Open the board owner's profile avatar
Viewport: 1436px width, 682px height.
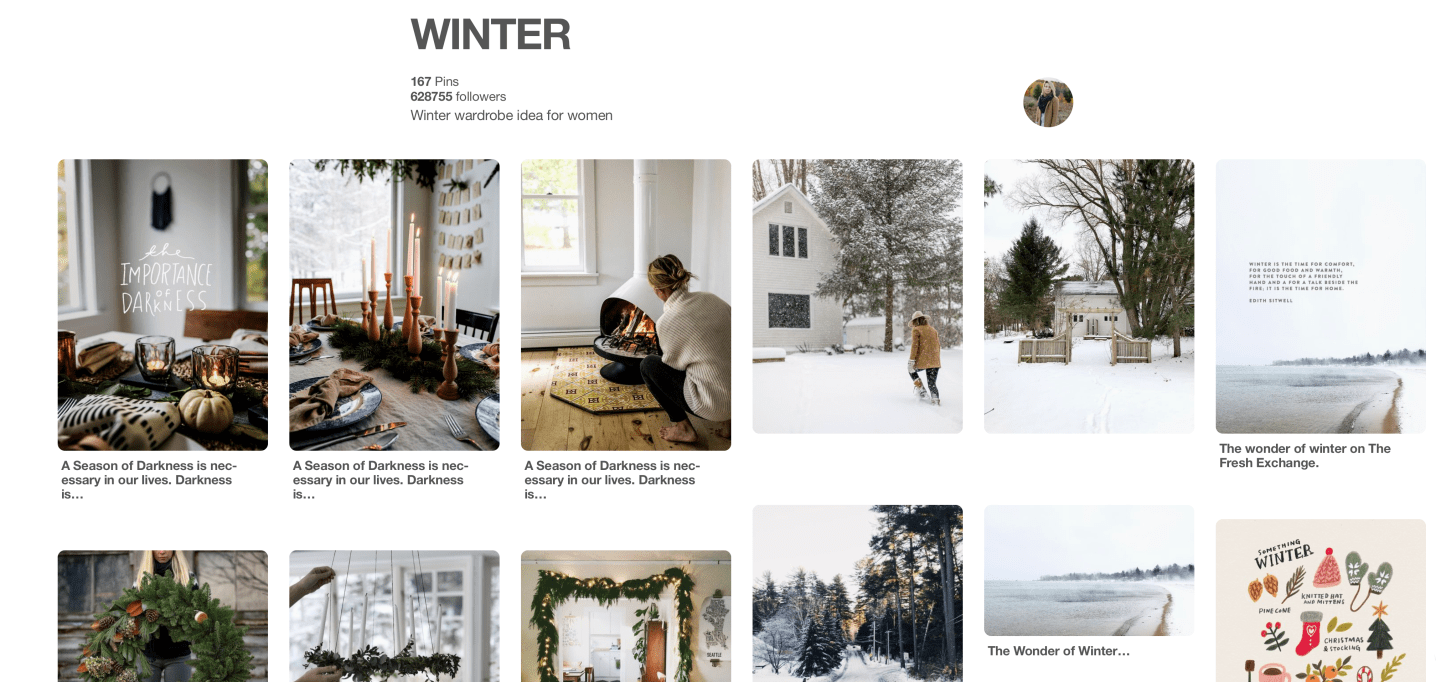(x=1048, y=102)
